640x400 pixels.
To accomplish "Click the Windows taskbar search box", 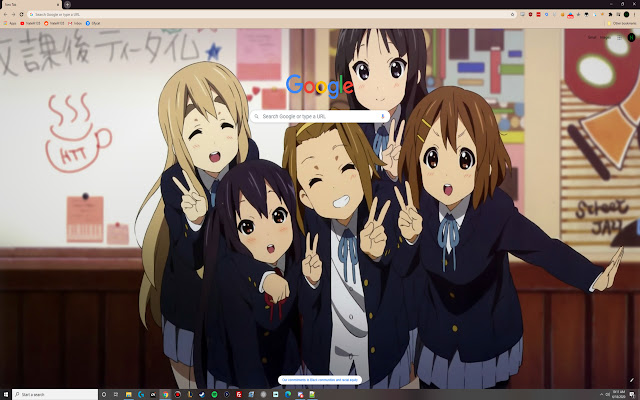I will (55, 394).
